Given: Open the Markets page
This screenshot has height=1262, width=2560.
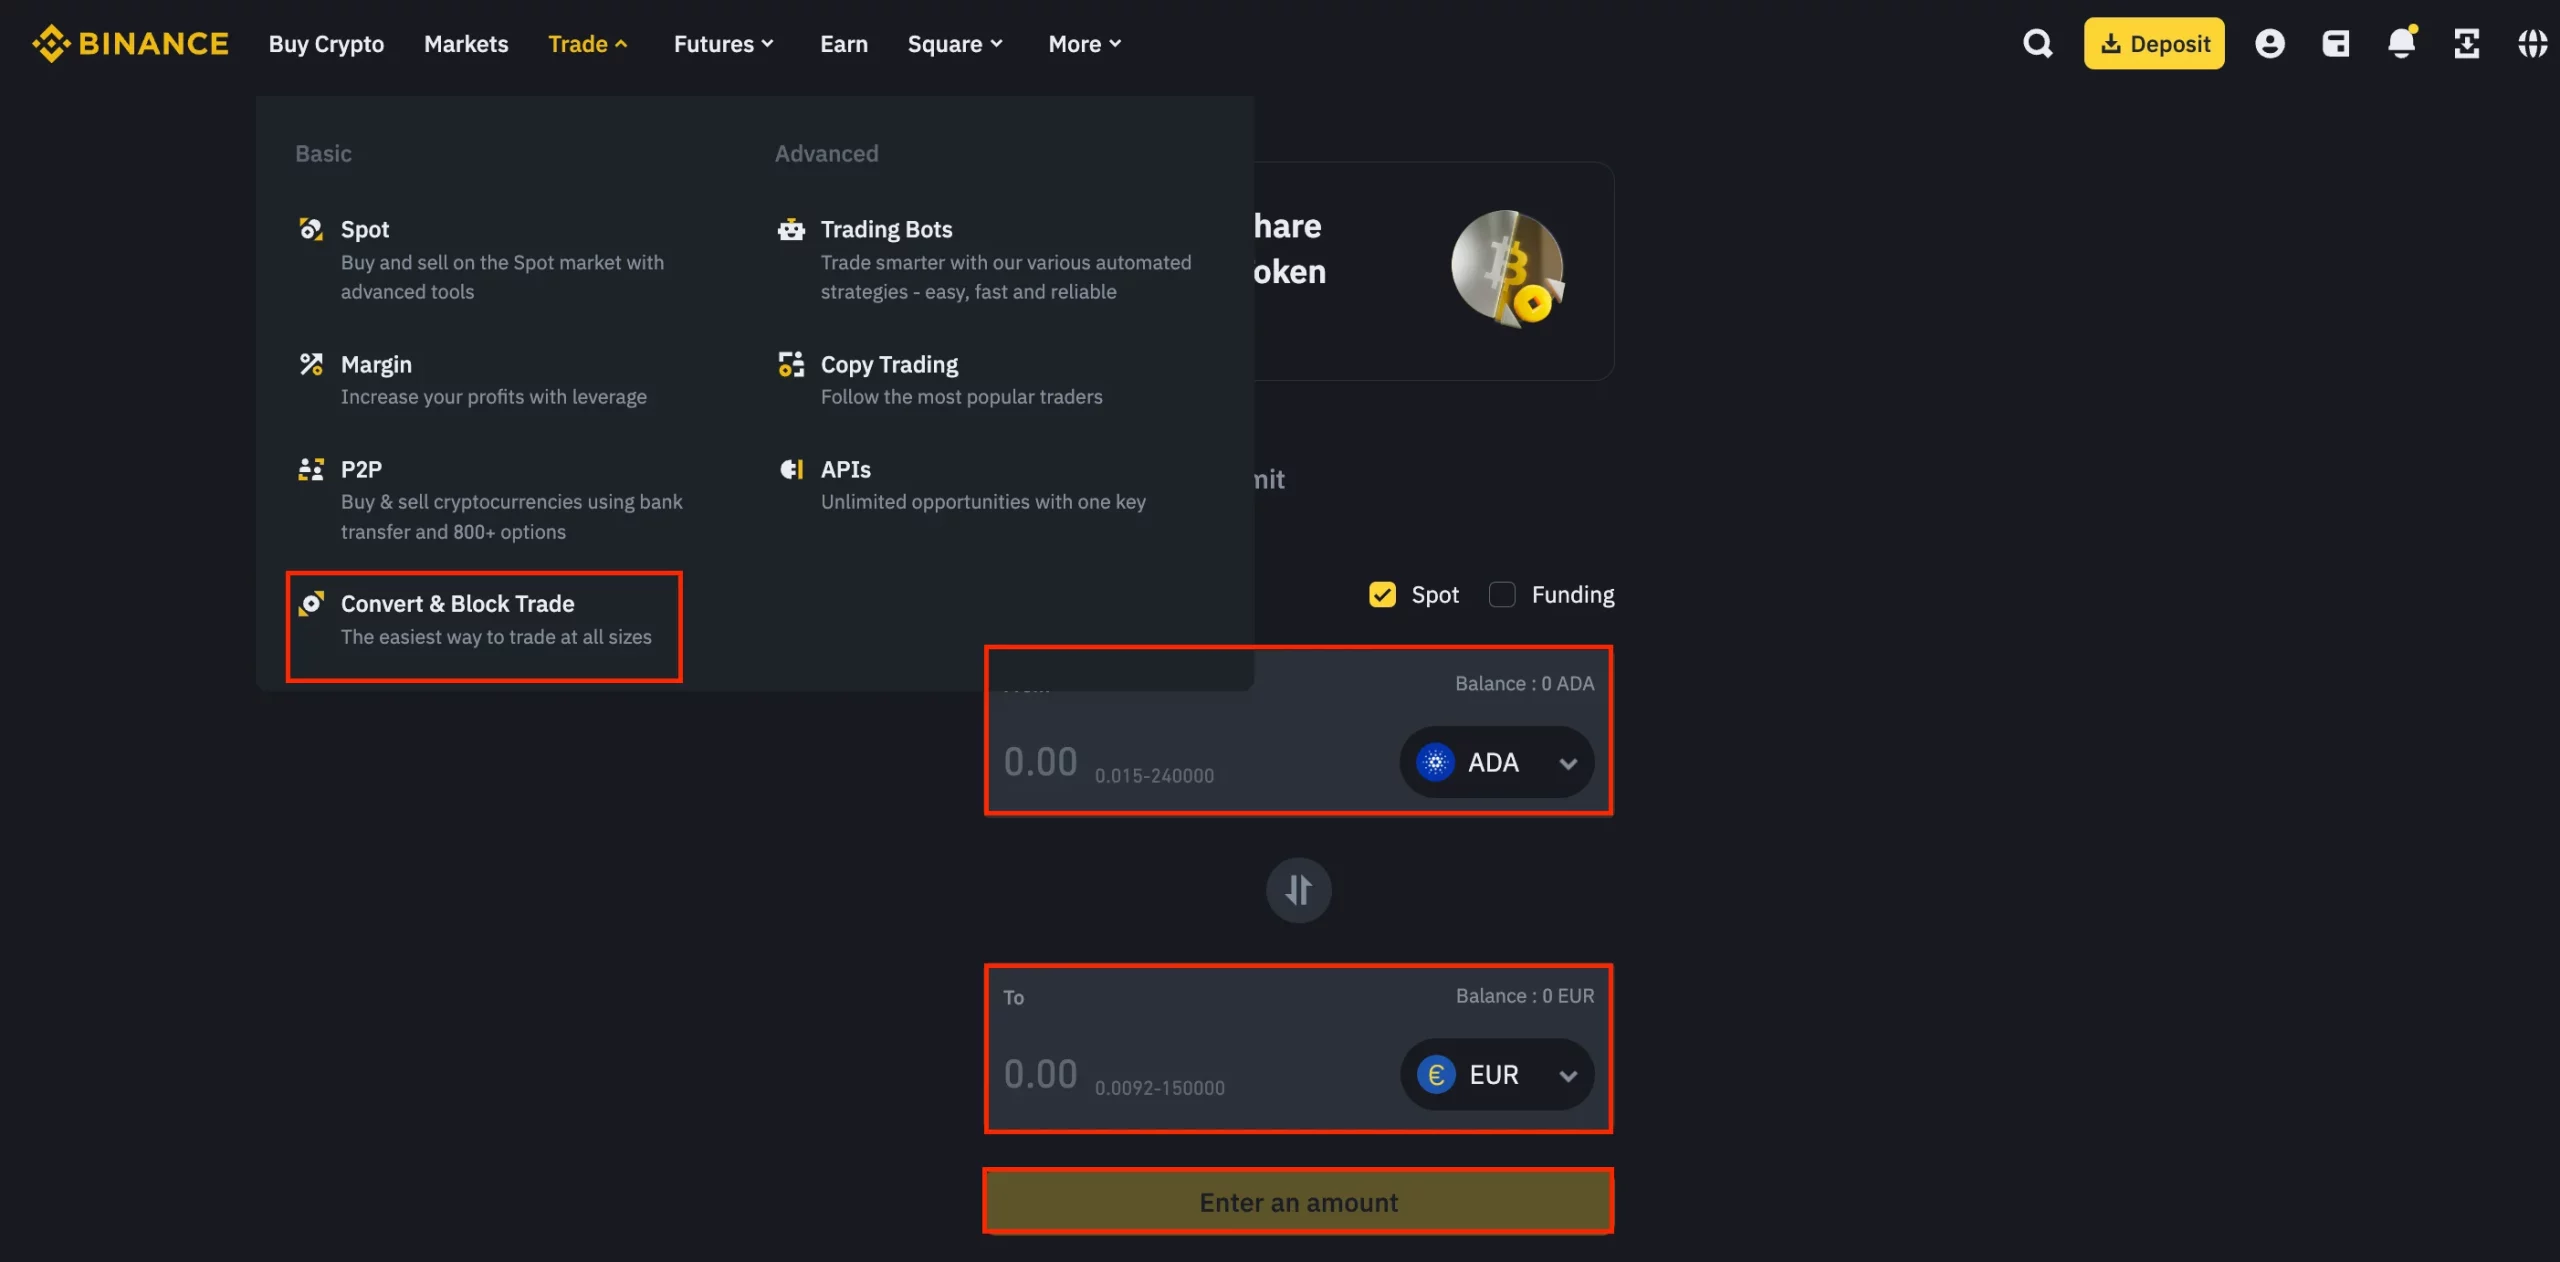Looking at the screenshot, I should [466, 44].
